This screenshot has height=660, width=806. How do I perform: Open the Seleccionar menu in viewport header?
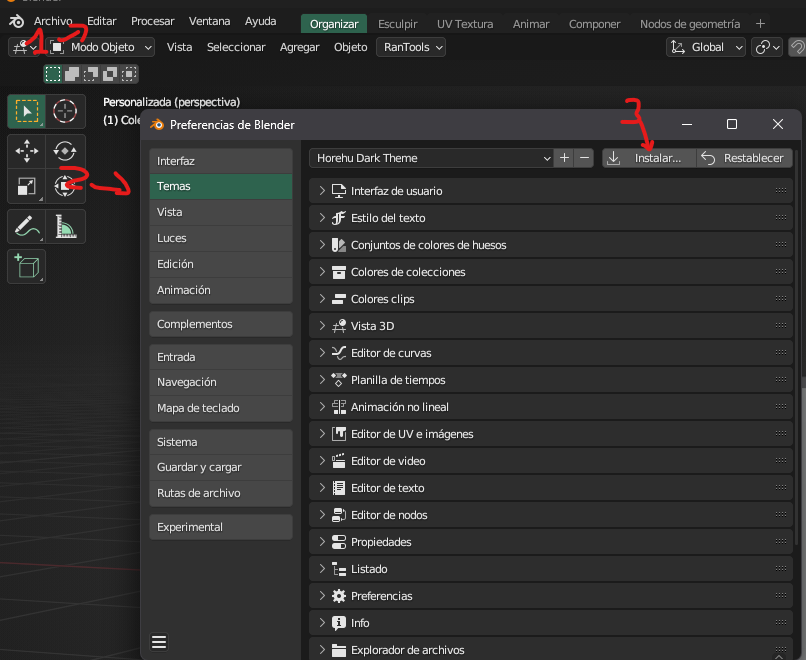(x=236, y=47)
